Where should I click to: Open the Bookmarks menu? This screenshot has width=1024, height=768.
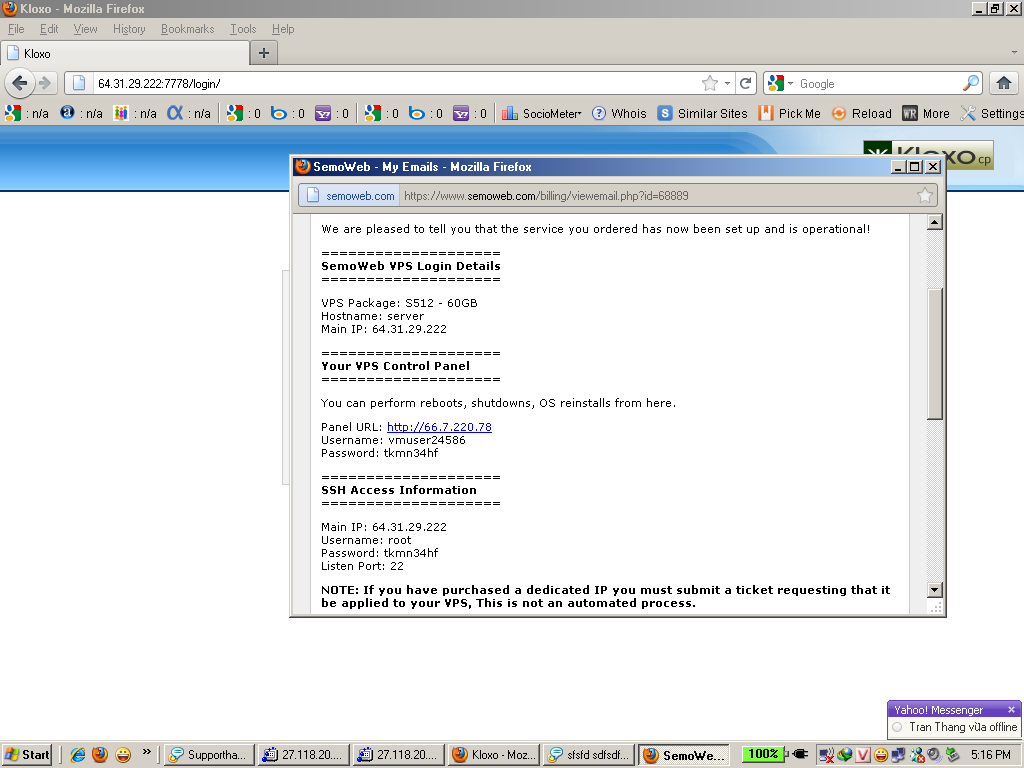click(187, 29)
